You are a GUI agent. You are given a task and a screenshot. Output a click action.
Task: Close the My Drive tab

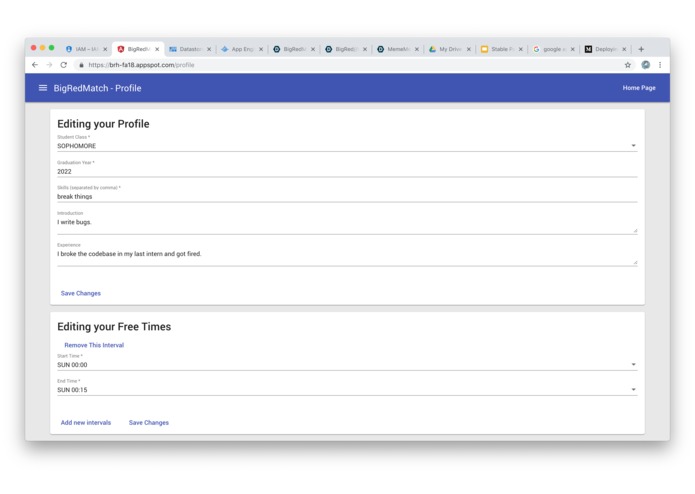[469, 49]
